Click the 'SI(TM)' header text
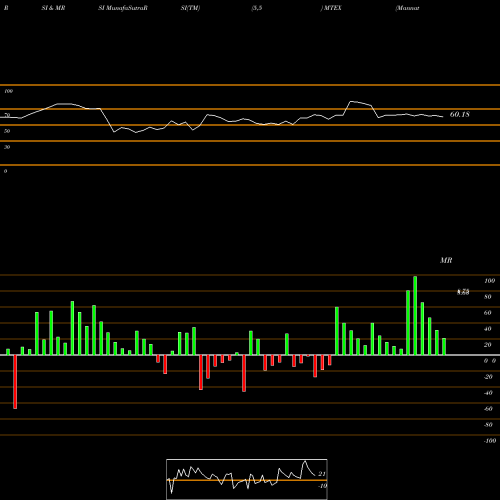 (190, 8)
